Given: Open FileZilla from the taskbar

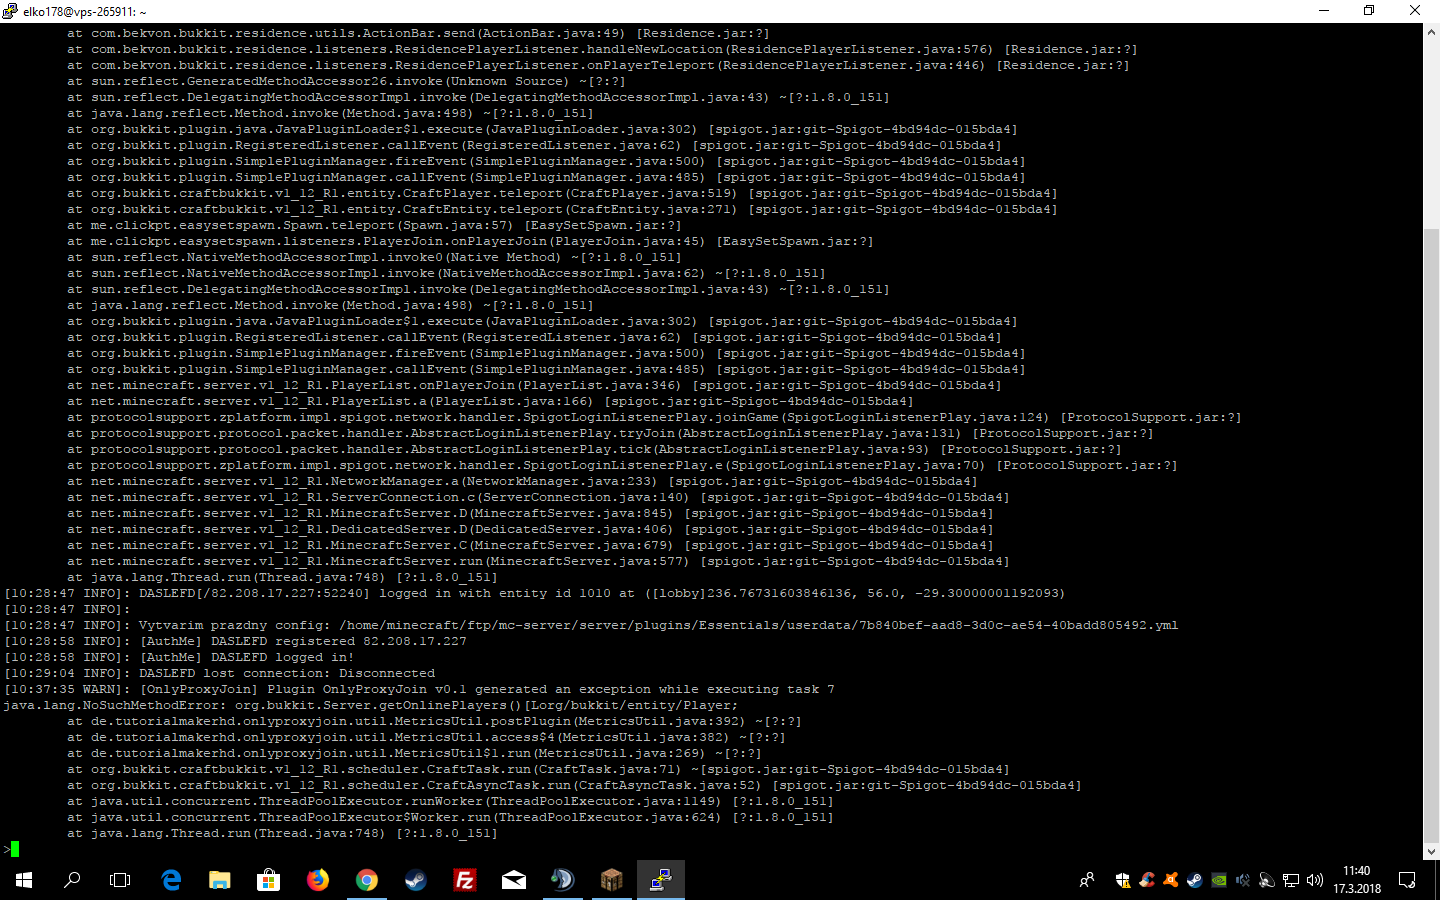Looking at the screenshot, I should [x=465, y=880].
